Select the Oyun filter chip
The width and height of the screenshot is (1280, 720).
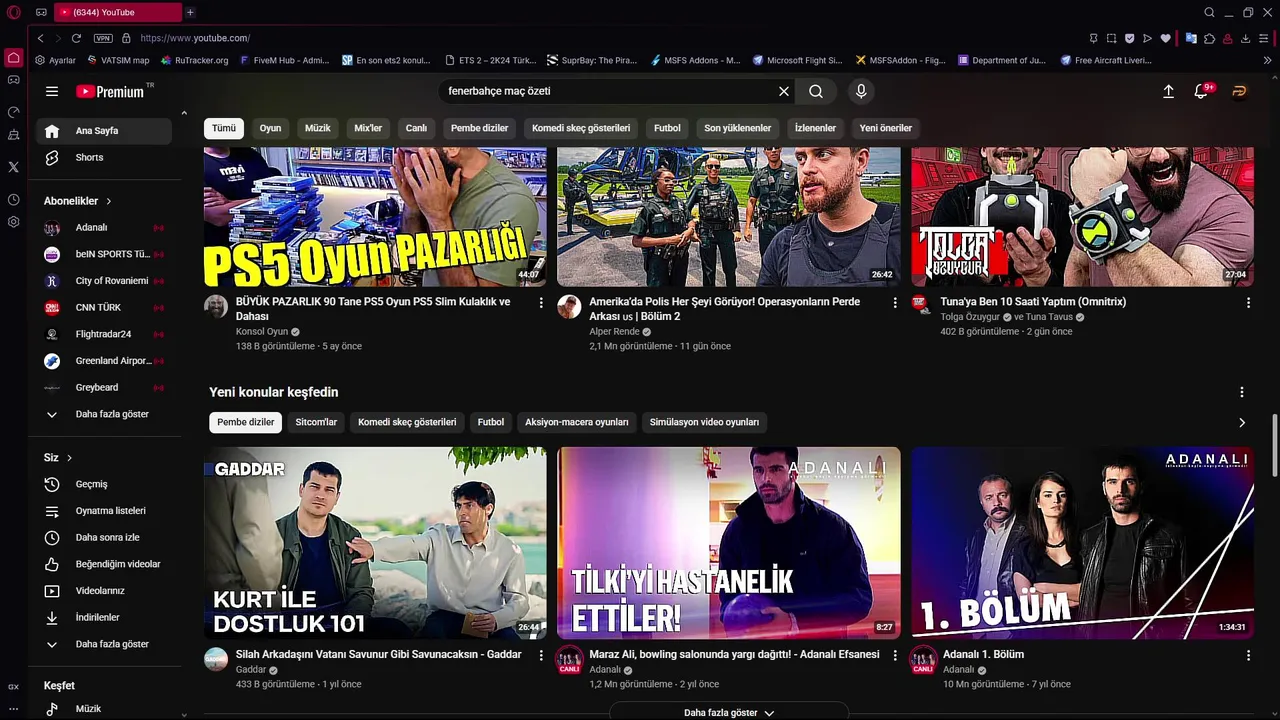point(271,128)
